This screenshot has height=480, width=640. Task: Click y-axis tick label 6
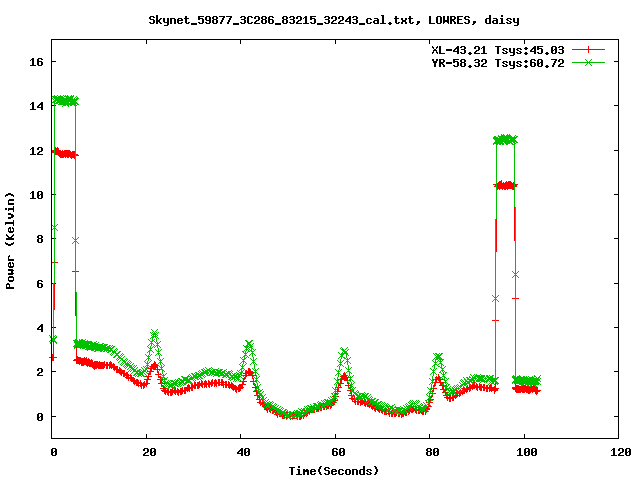[40, 284]
